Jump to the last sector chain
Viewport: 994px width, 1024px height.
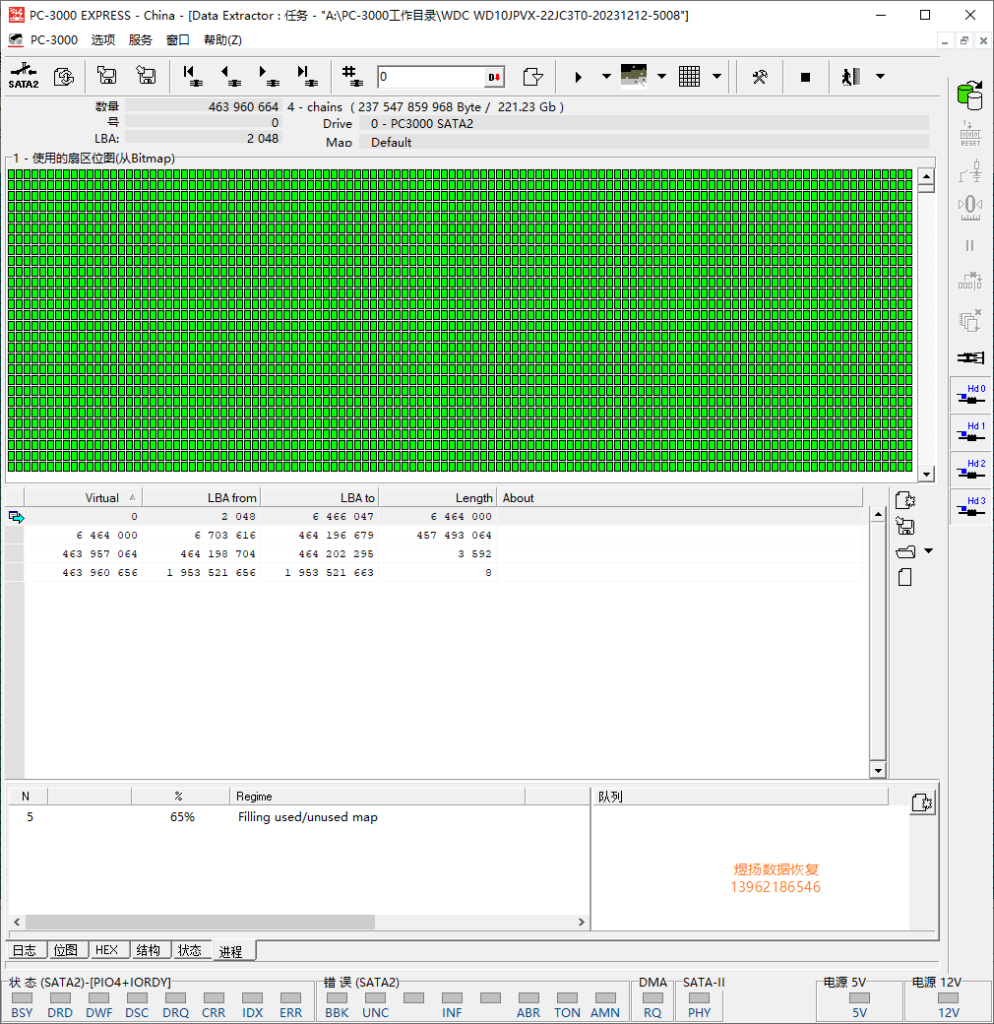(306, 76)
